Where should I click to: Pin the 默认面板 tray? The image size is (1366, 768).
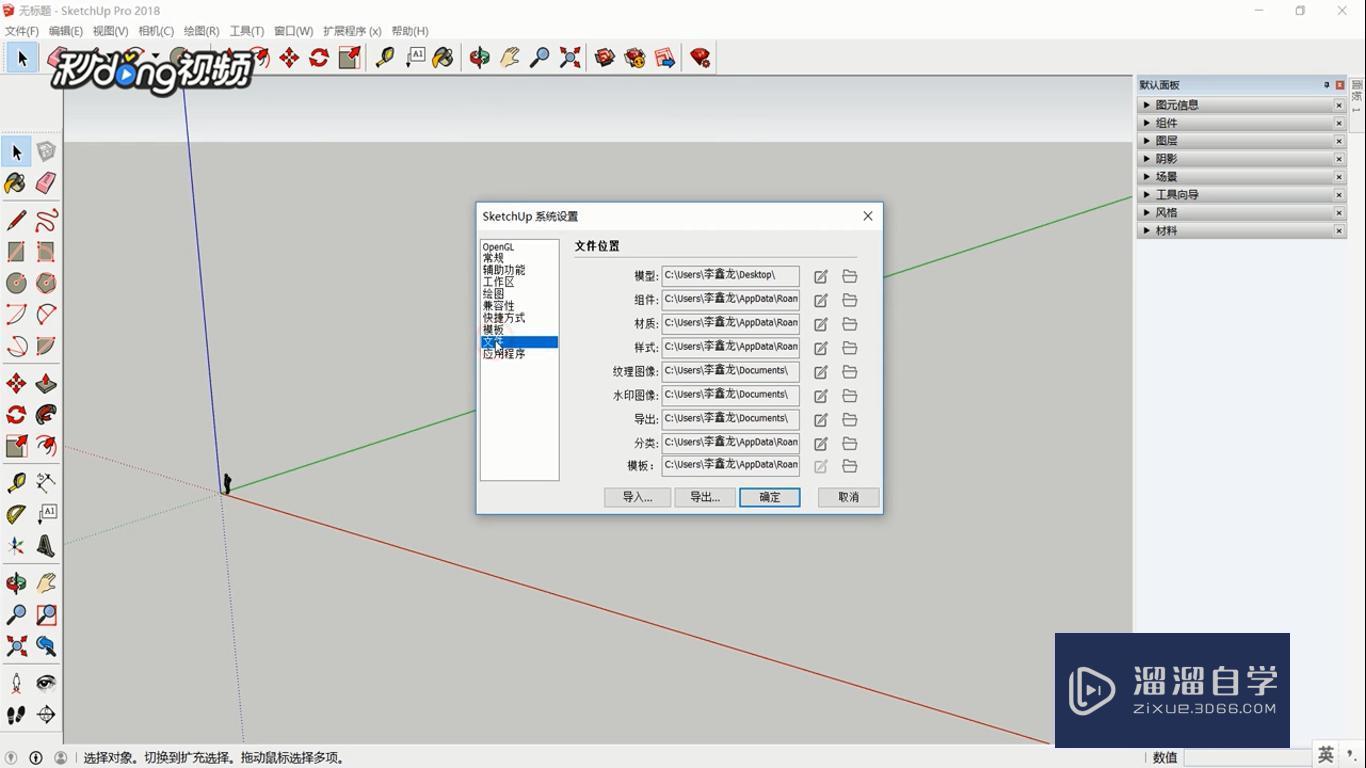[1327, 85]
